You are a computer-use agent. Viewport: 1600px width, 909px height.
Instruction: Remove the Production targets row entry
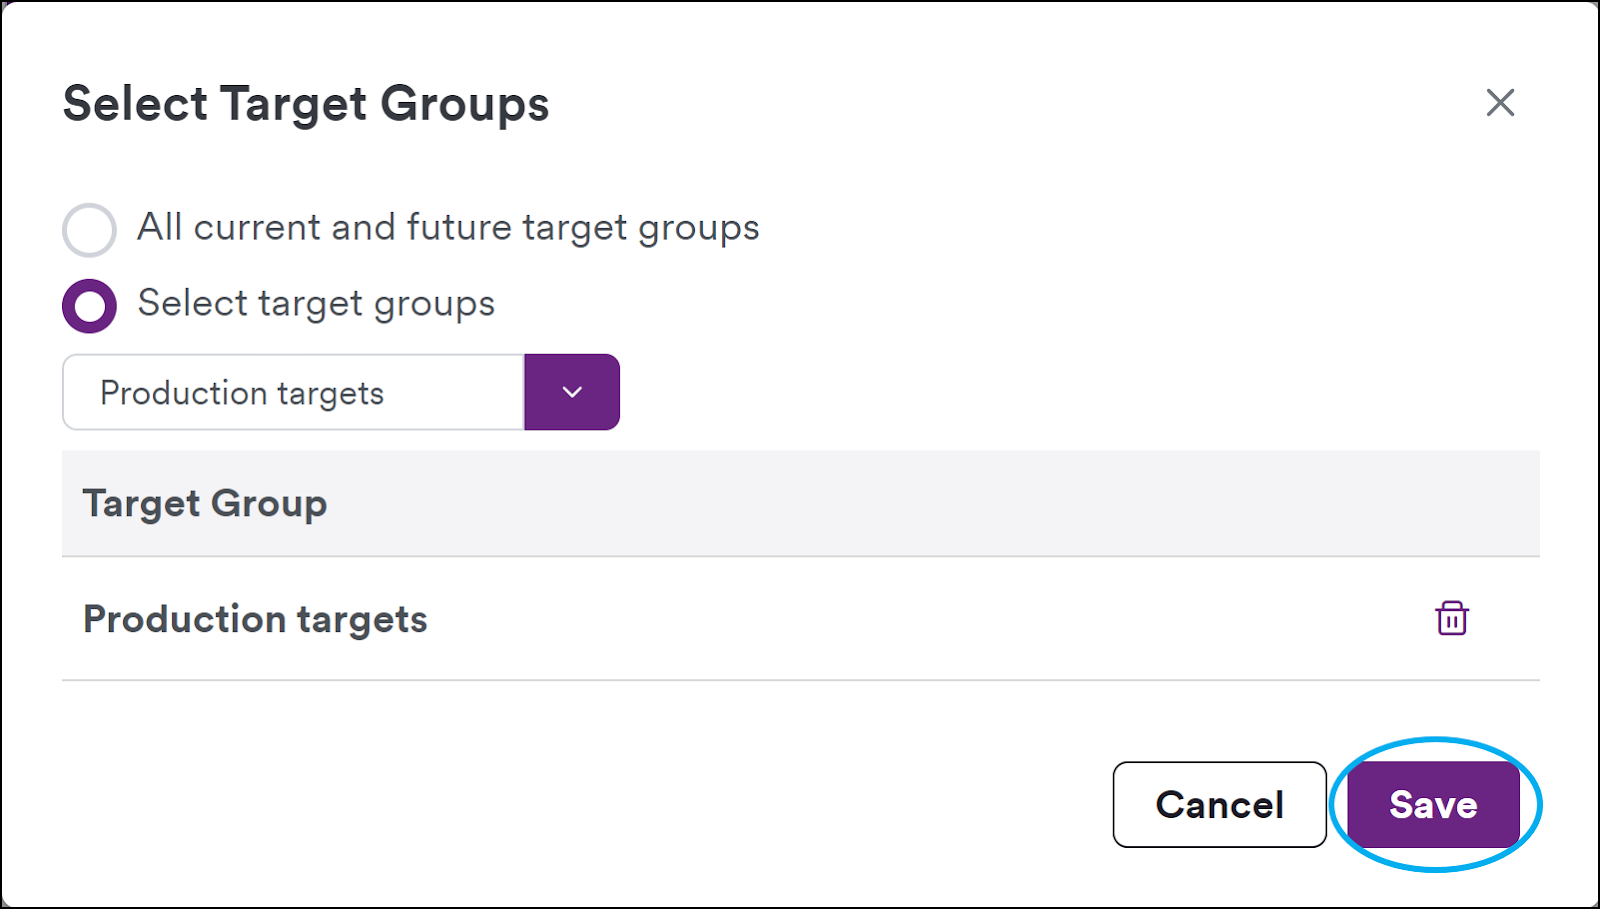pos(1452,618)
